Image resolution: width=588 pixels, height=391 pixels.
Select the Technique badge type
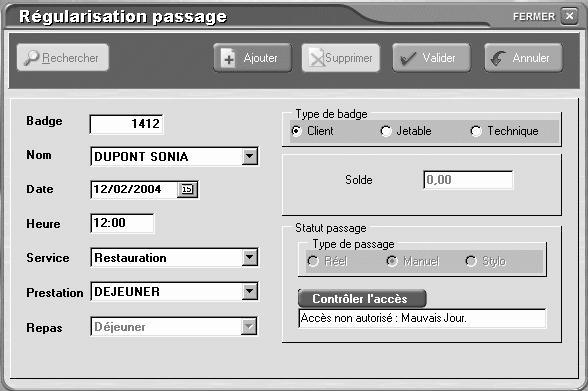click(476, 131)
